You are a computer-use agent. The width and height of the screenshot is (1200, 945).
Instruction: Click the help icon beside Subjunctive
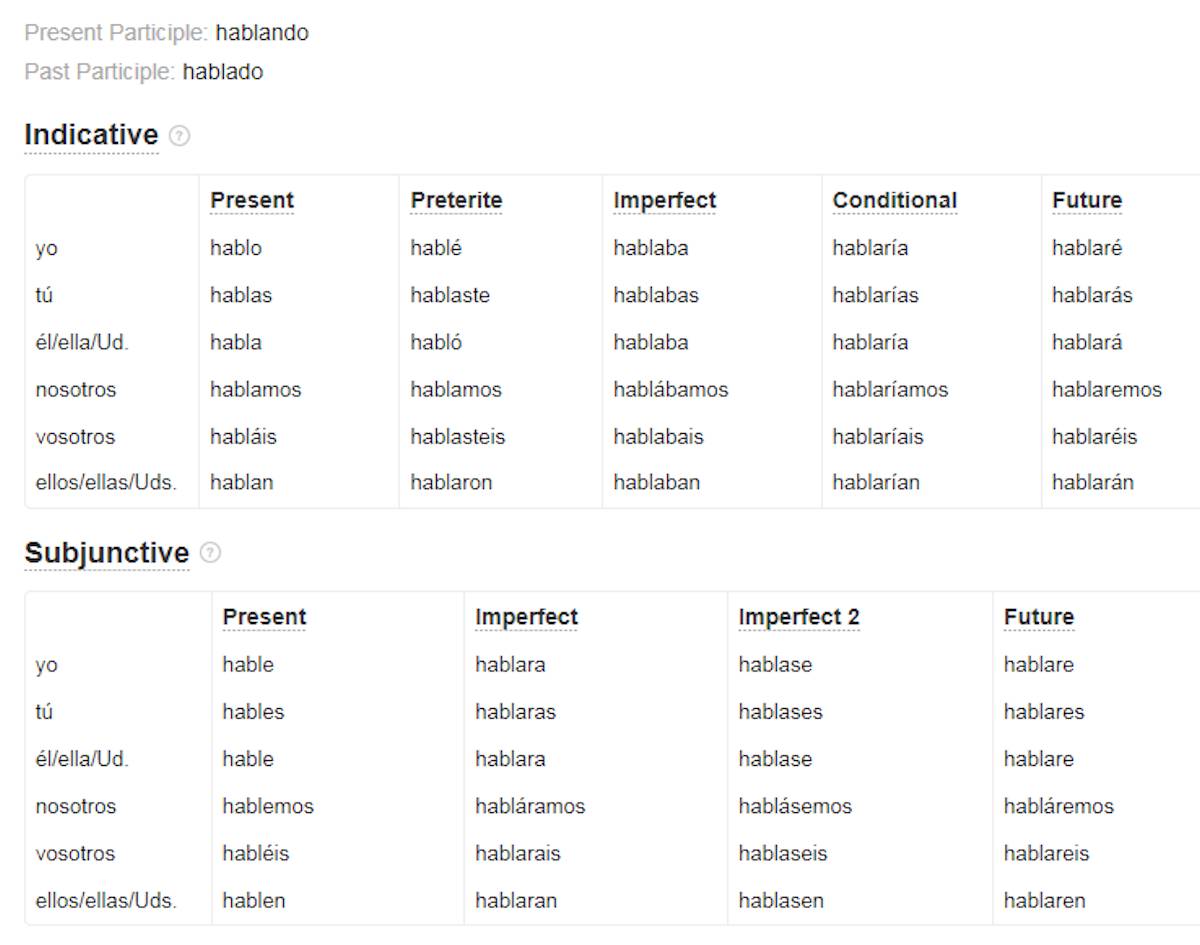[x=210, y=553]
